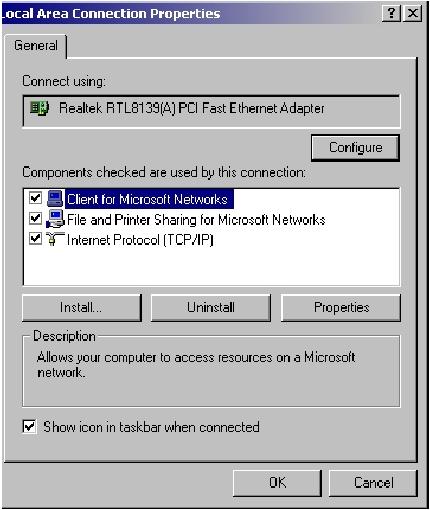The width and height of the screenshot is (430, 510).
Task: Confirm changes with the OK button
Action: pyautogui.click(x=277, y=483)
